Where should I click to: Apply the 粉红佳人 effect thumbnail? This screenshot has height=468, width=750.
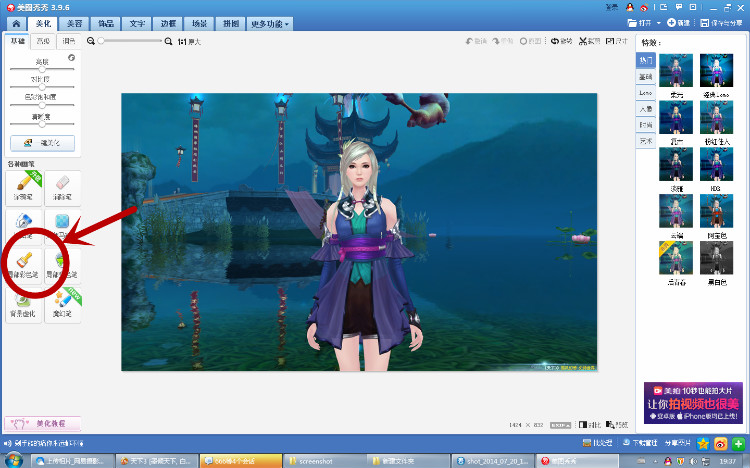pos(716,117)
